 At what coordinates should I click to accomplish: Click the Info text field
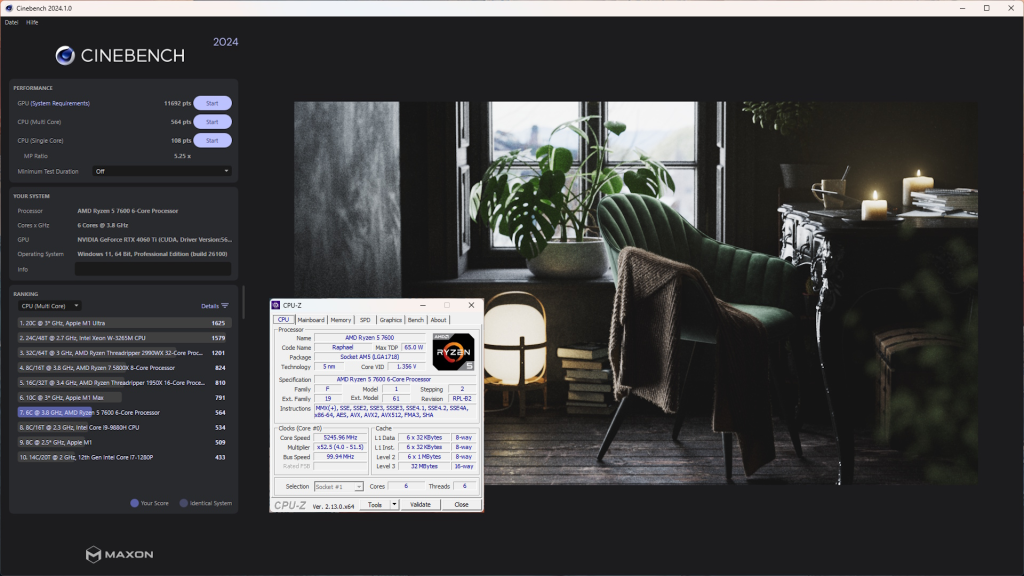tap(153, 269)
